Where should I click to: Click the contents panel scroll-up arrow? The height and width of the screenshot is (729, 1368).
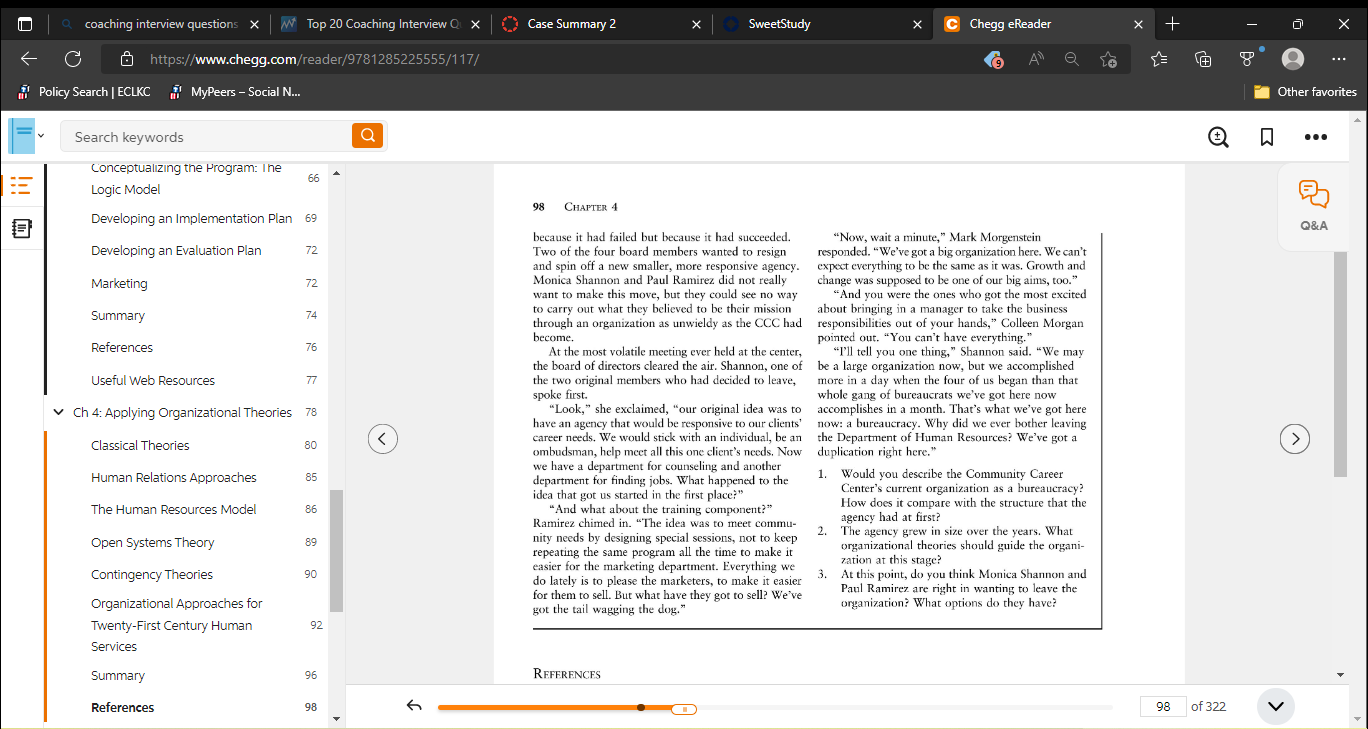pyautogui.click(x=337, y=173)
